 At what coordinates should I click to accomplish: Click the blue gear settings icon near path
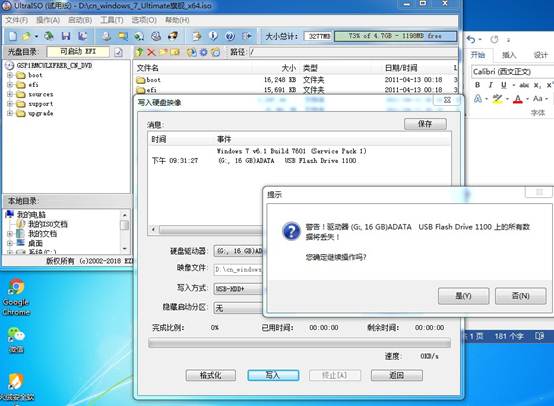(x=204, y=52)
